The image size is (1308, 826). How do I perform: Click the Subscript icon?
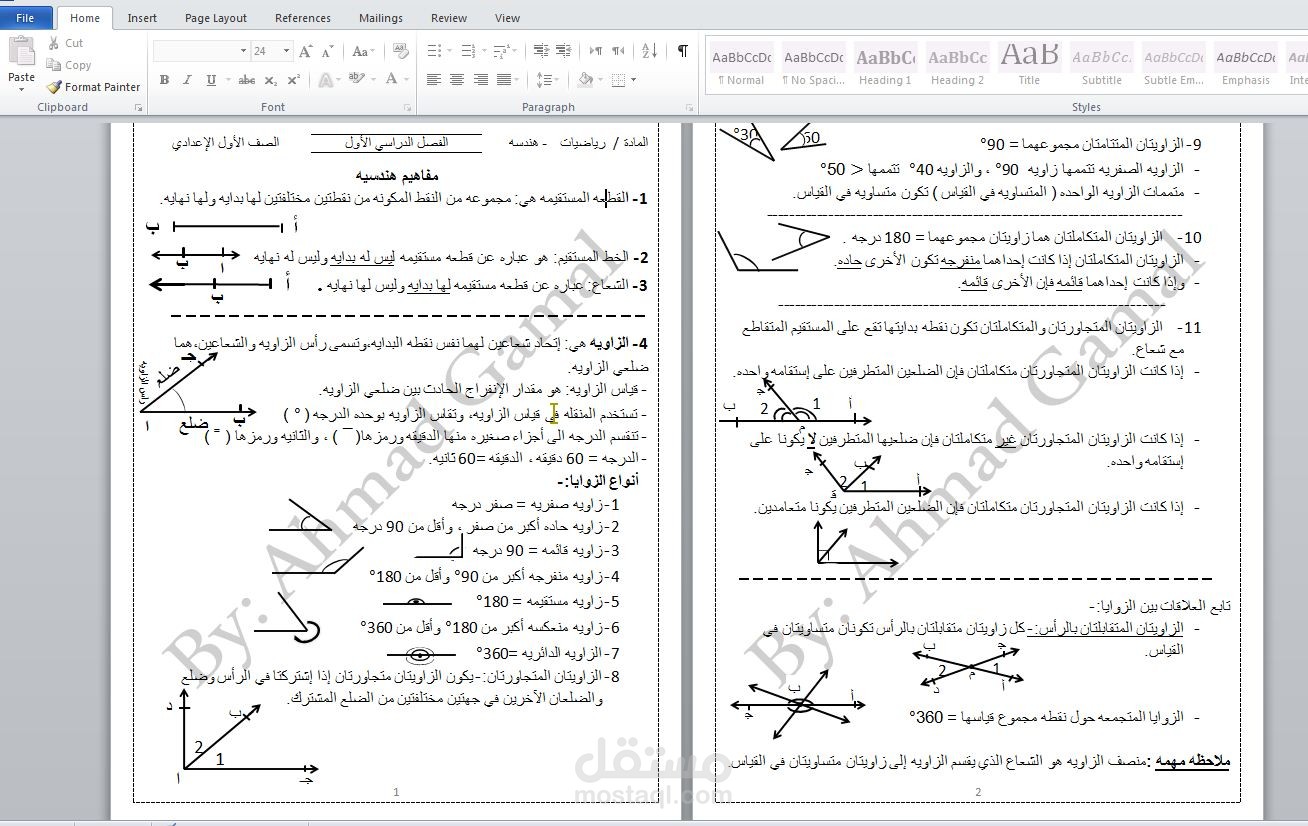(x=273, y=80)
